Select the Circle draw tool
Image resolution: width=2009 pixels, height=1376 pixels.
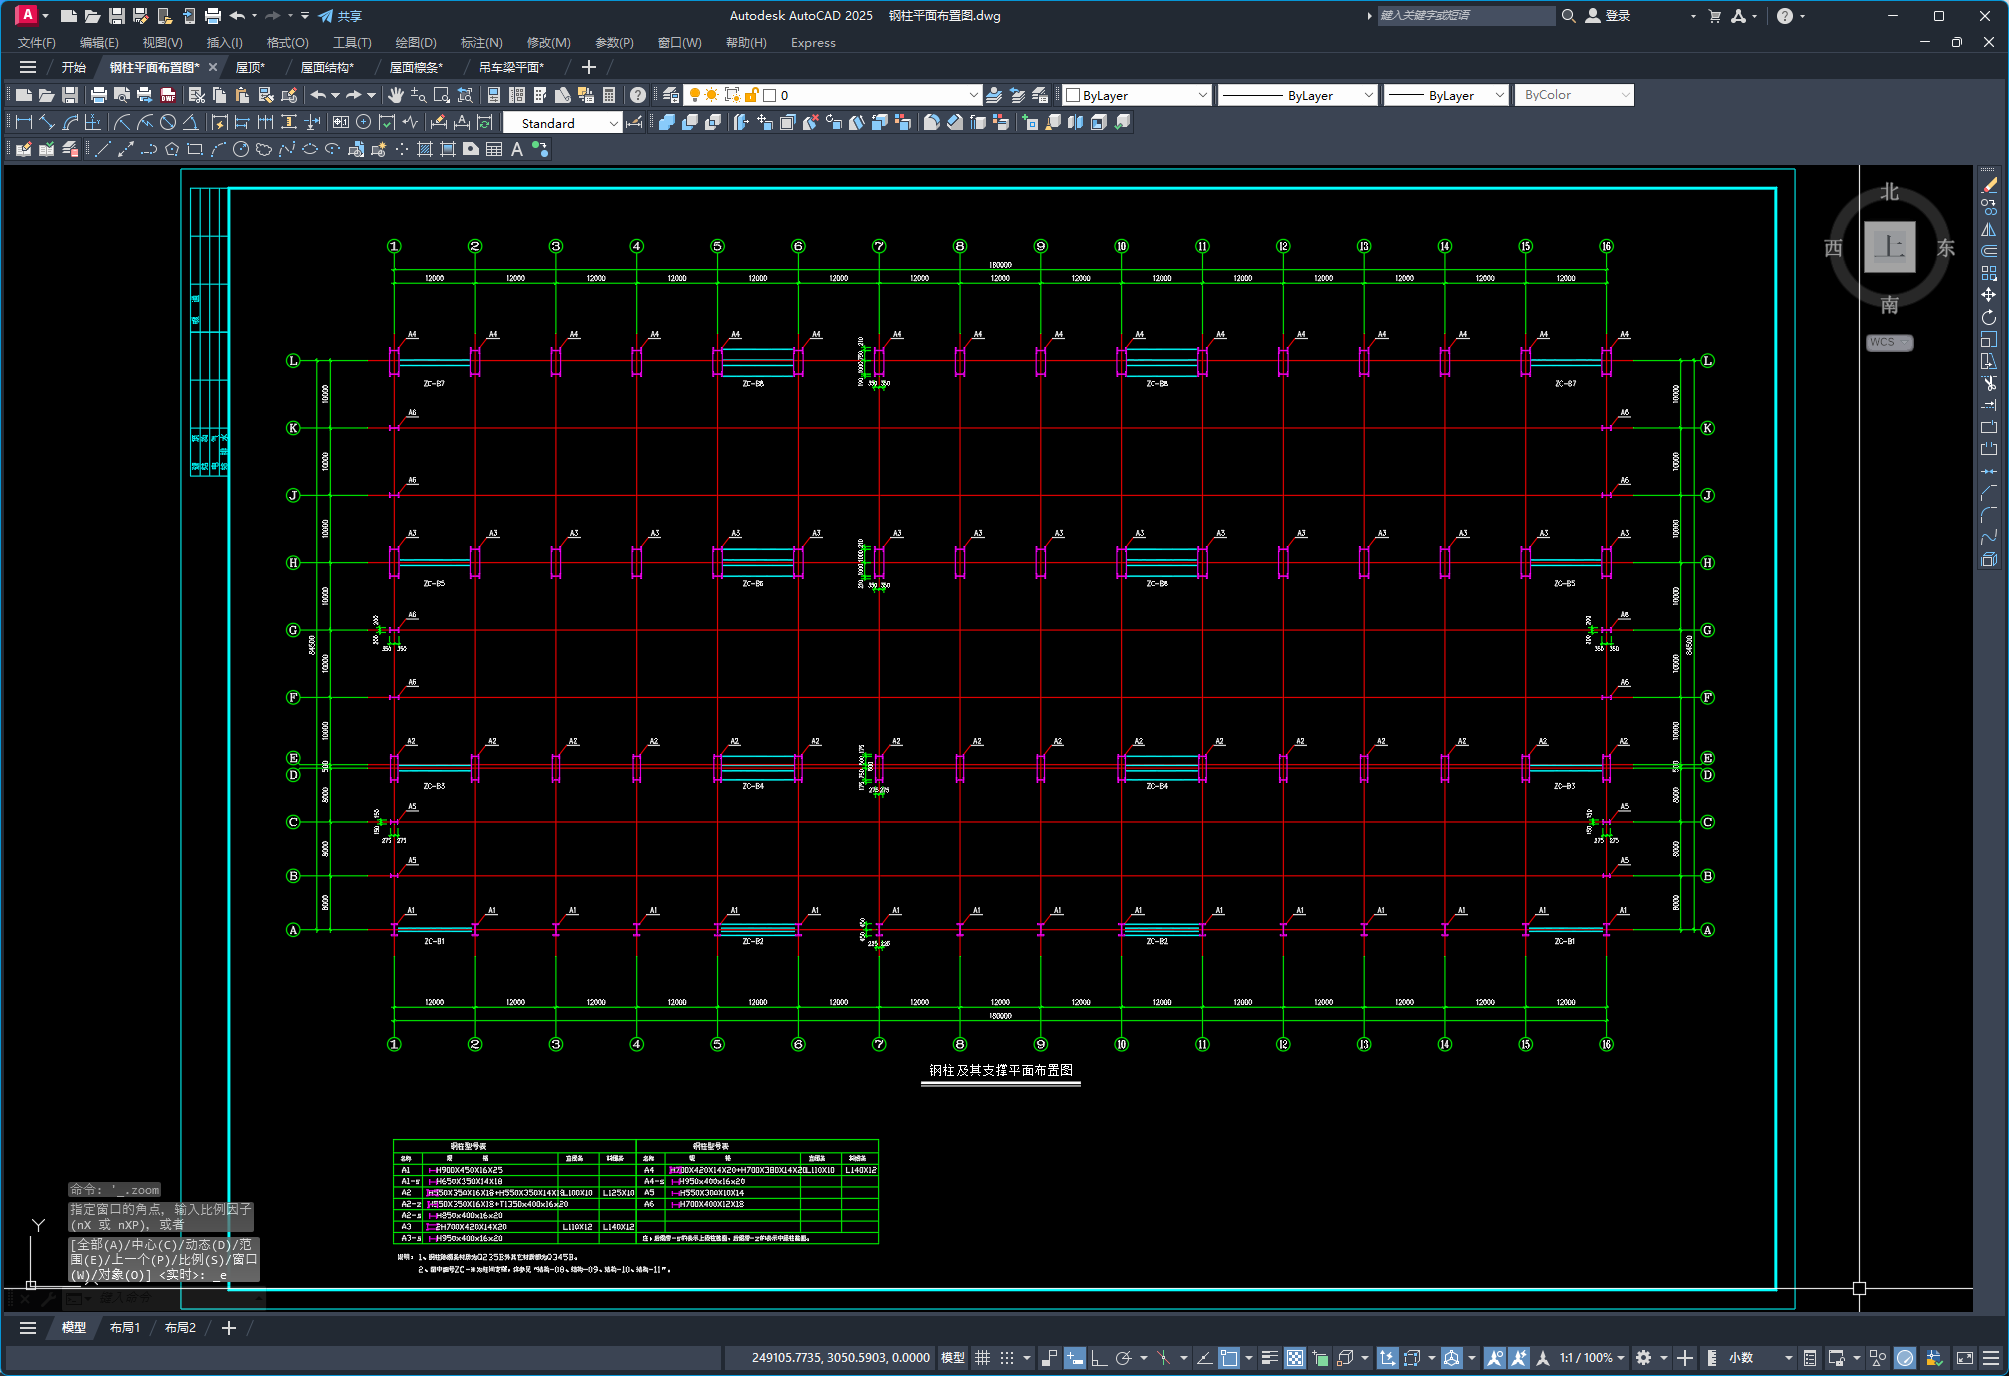pos(241,150)
